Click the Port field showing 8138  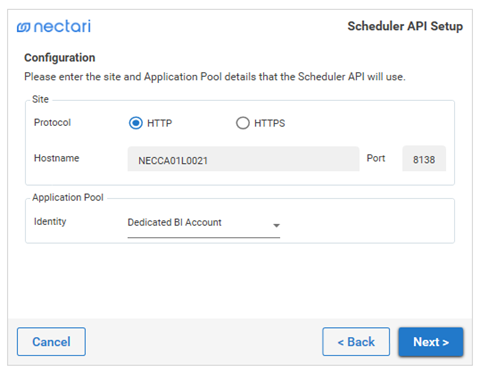point(424,159)
